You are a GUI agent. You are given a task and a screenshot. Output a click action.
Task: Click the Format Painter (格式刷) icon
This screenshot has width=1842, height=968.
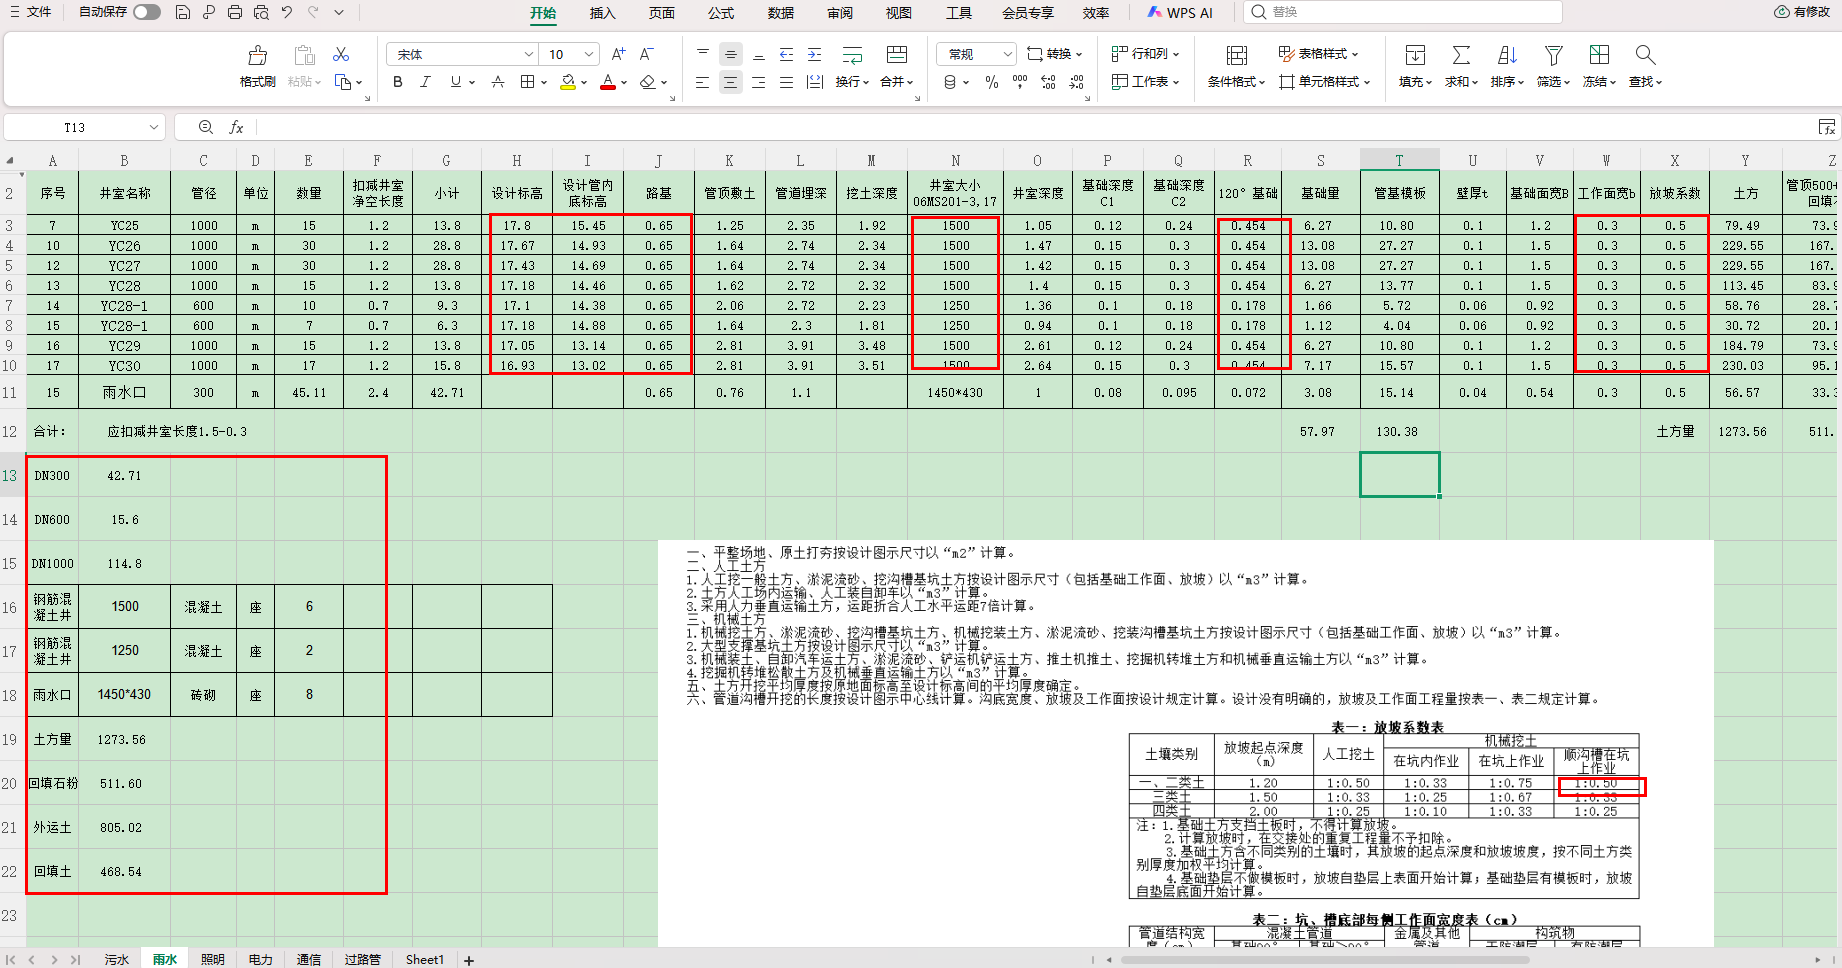pos(257,56)
